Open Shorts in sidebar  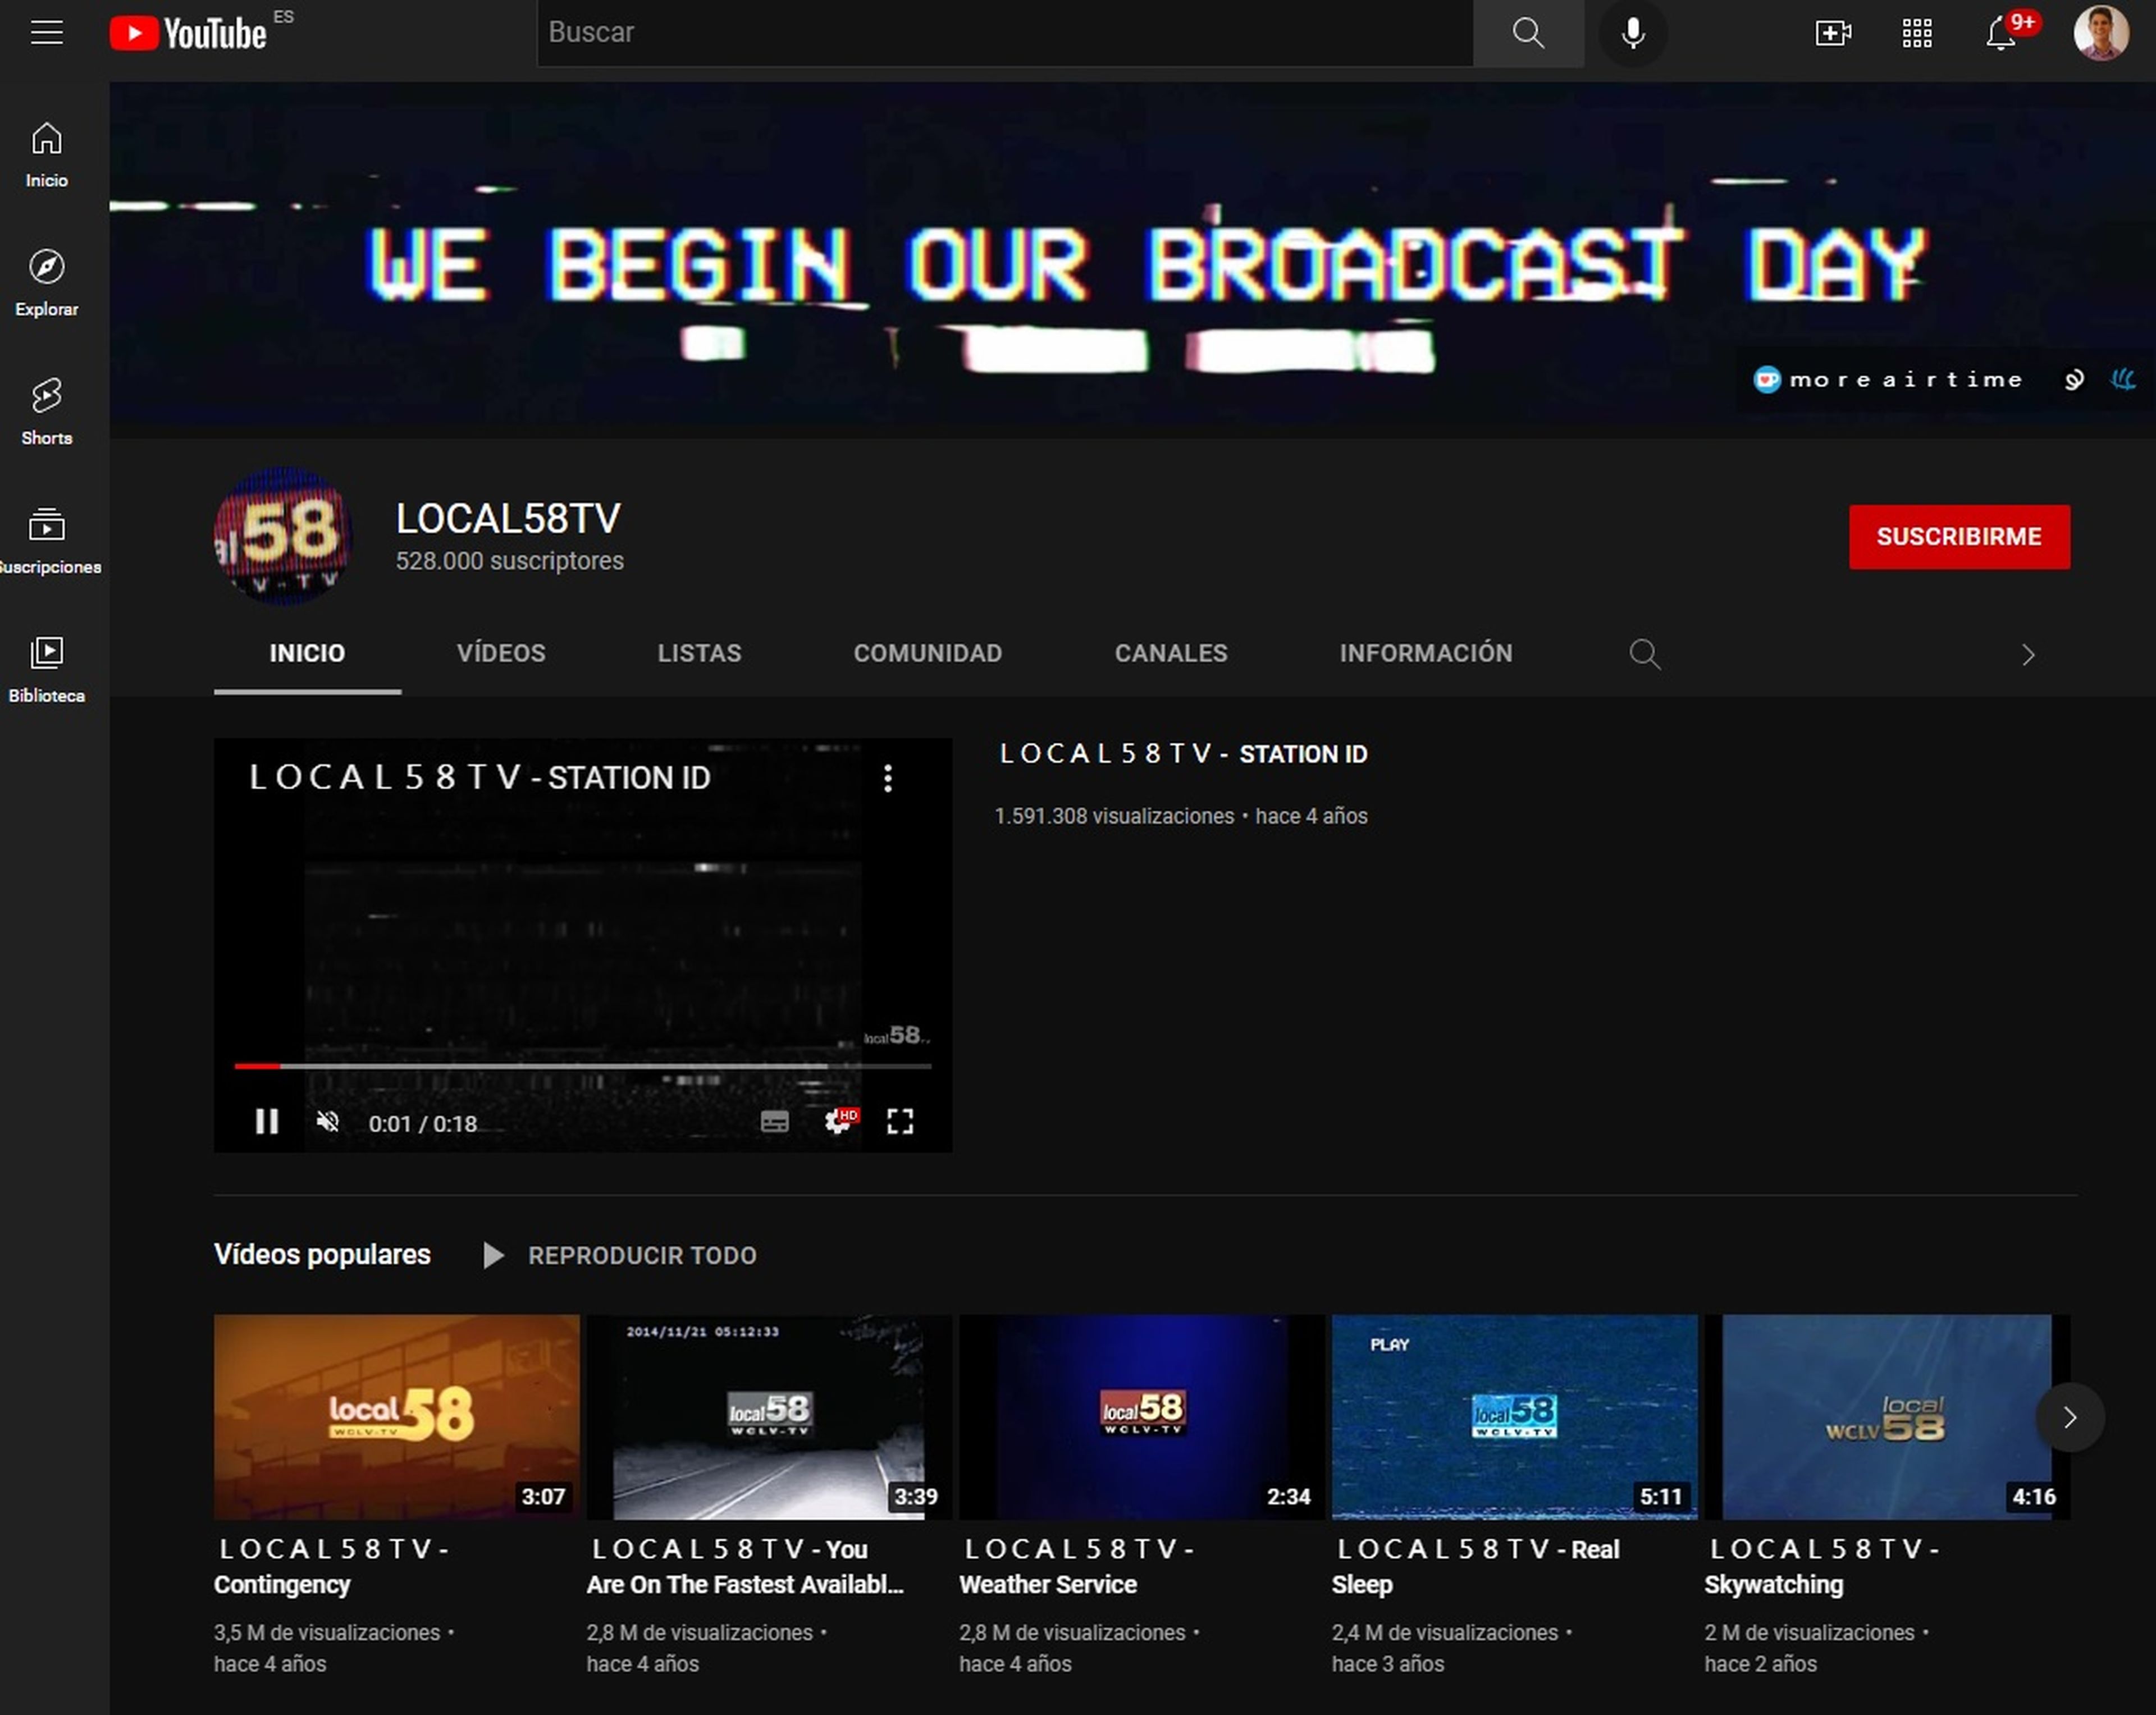tap(46, 412)
